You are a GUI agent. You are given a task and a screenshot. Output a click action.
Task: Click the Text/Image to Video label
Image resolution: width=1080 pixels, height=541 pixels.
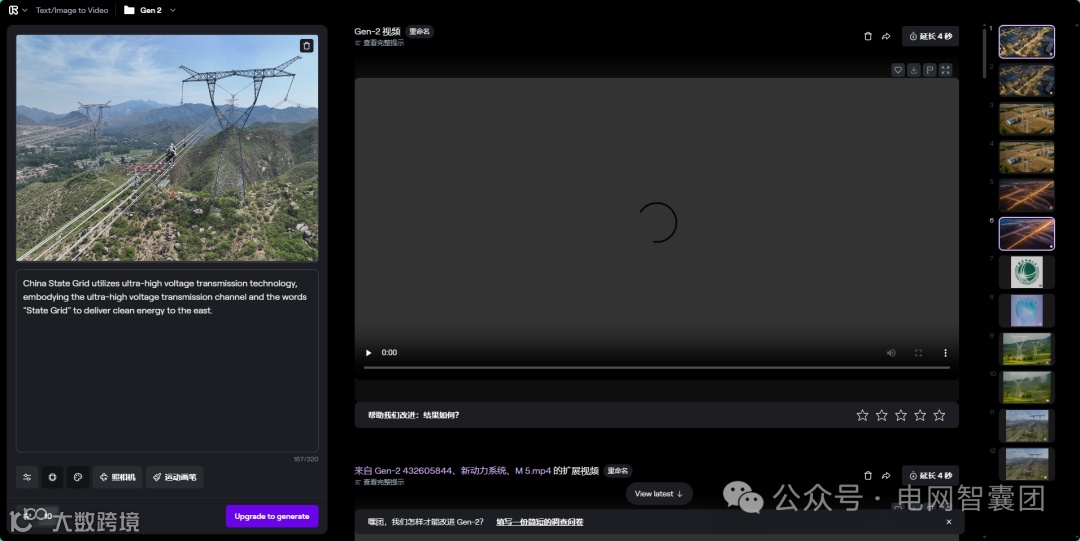coord(72,10)
